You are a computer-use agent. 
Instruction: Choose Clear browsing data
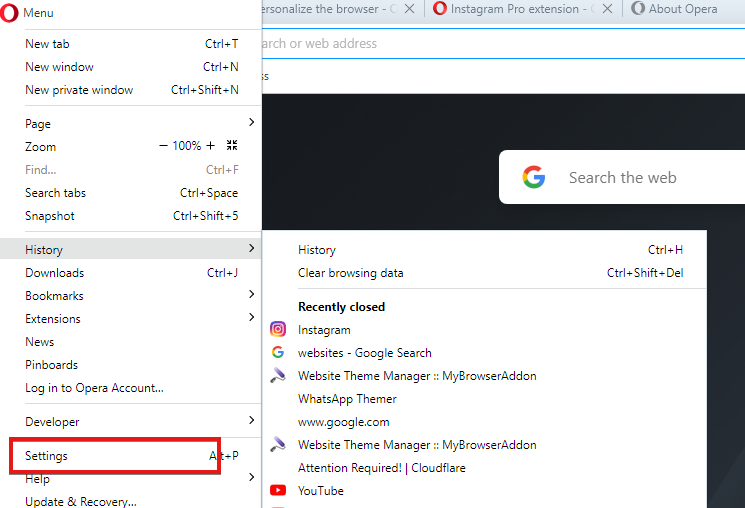tap(485, 273)
